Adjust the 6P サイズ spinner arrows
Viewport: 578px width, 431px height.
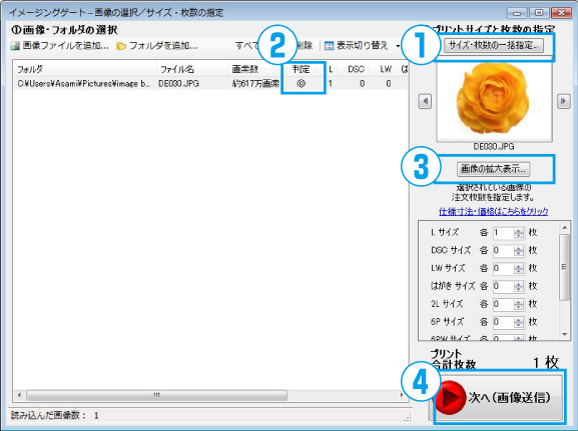[x=519, y=322]
